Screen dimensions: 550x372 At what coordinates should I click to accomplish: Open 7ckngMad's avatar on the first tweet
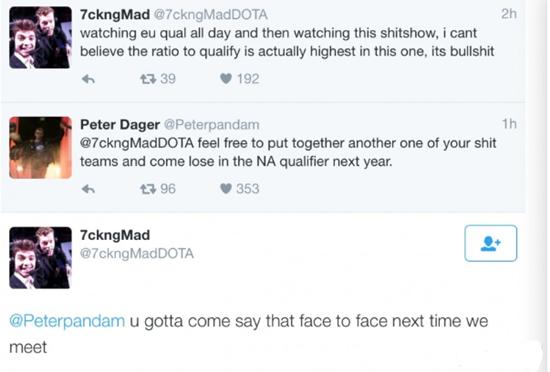(40, 37)
